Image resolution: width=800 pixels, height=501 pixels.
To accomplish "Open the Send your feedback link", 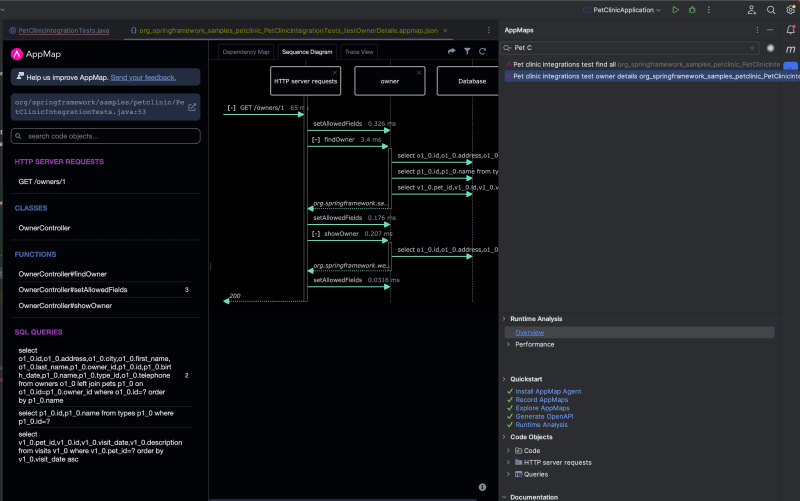I will tap(143, 78).
